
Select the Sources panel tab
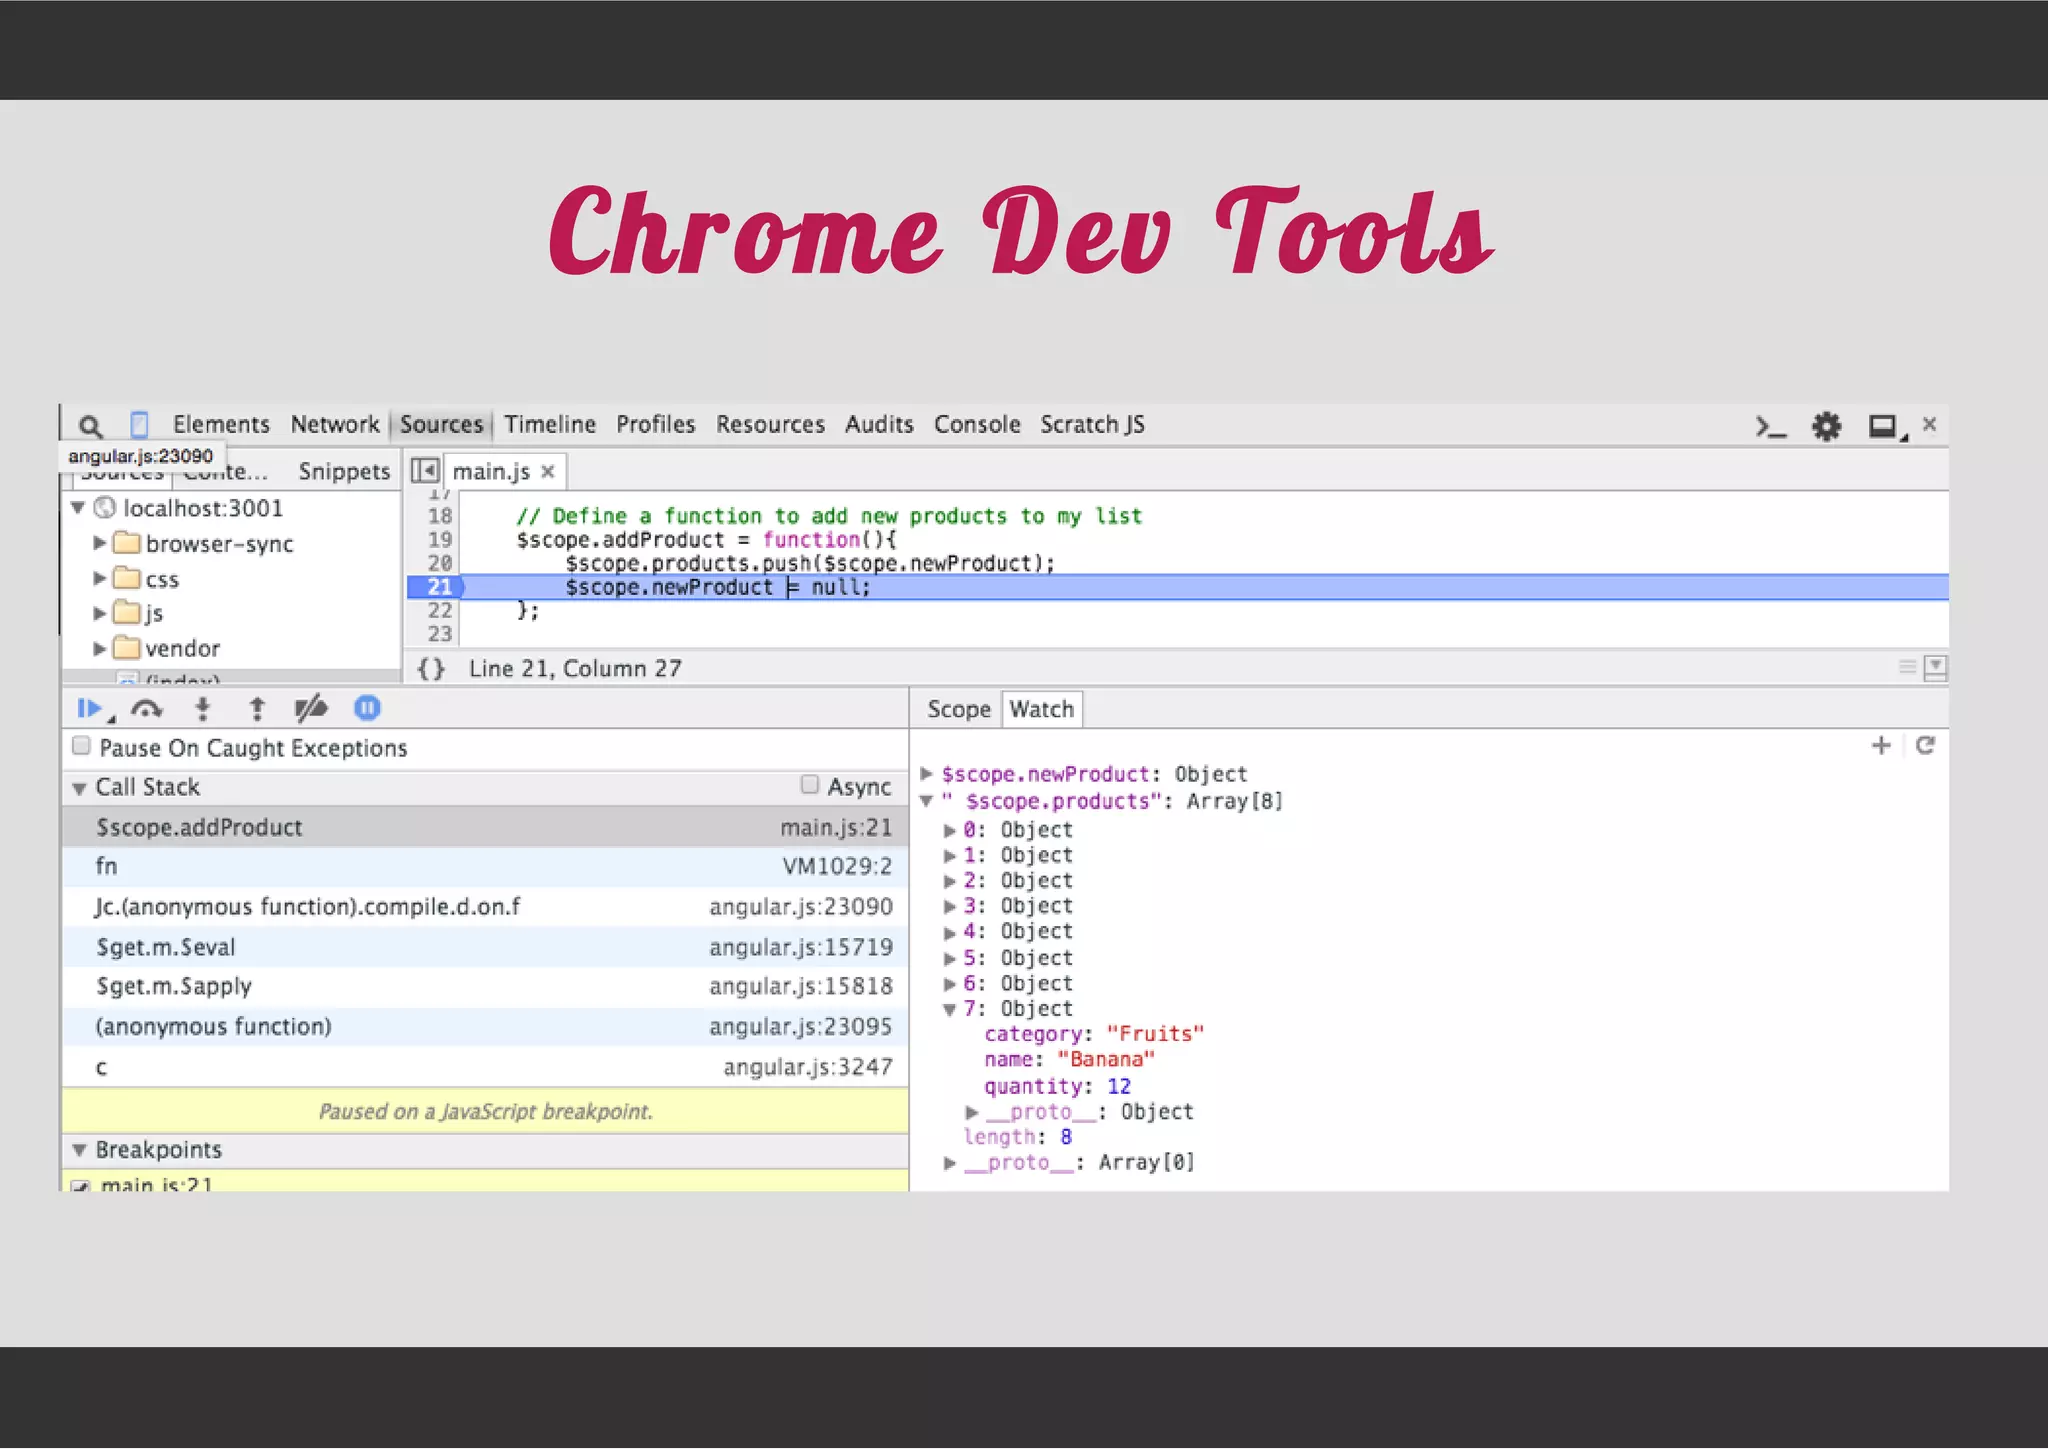point(441,424)
